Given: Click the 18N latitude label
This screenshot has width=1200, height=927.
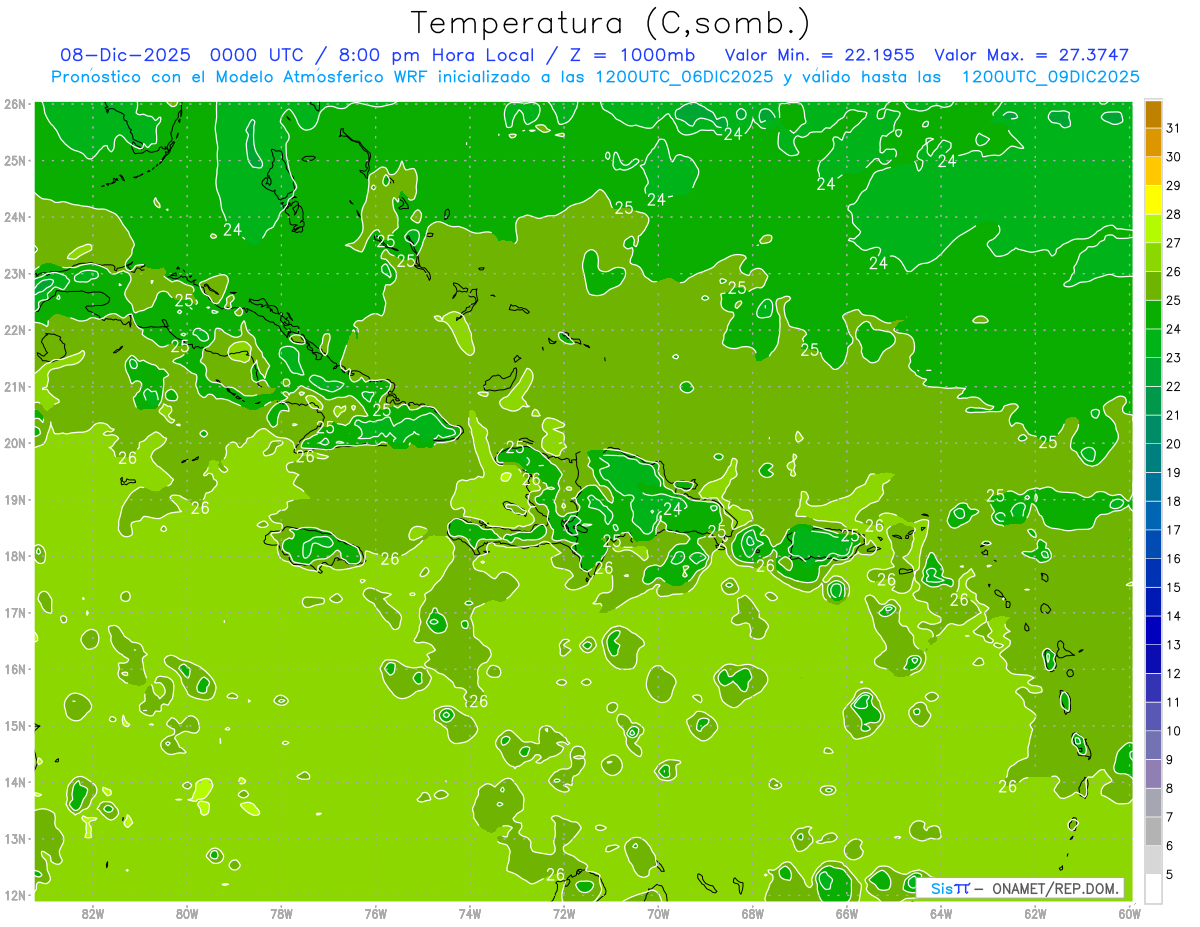Looking at the screenshot, I should tap(14, 556).
